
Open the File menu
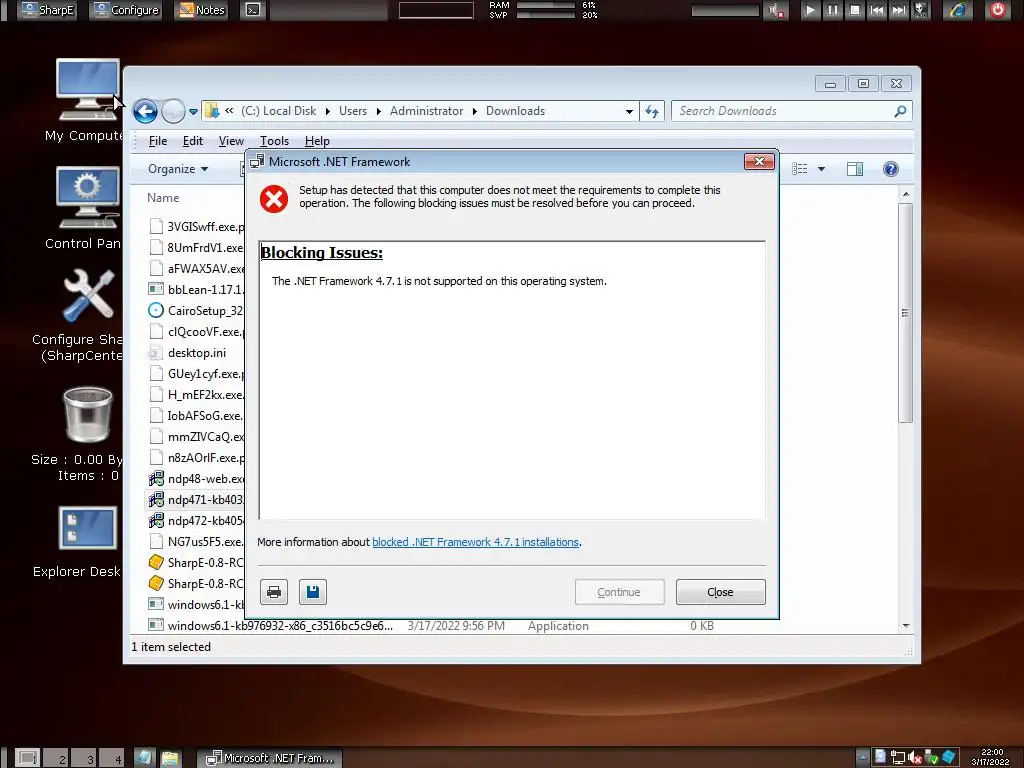[x=157, y=141]
